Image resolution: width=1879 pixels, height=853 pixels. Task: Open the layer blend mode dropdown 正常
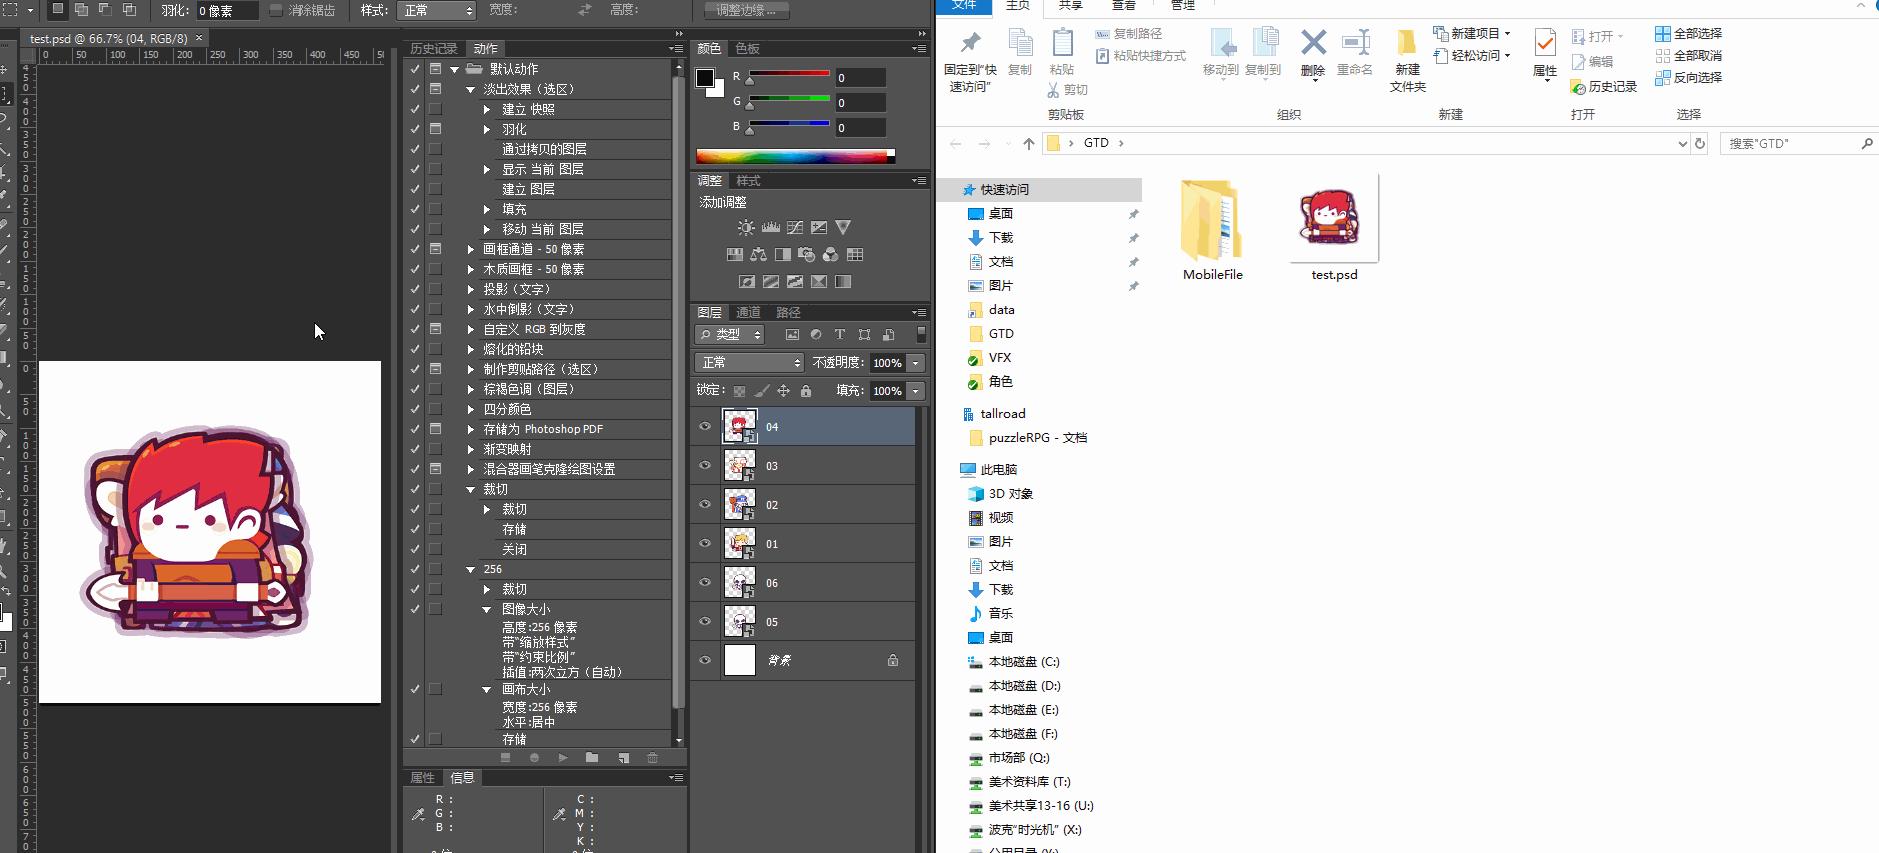[749, 362]
